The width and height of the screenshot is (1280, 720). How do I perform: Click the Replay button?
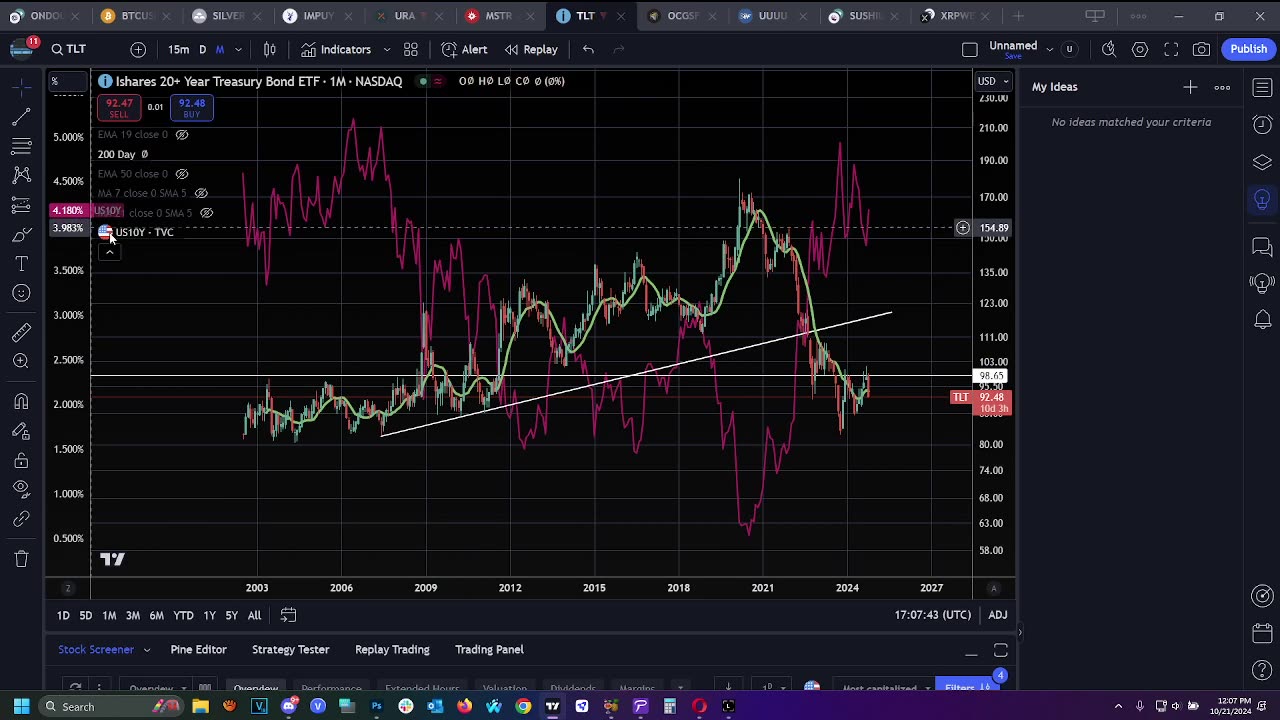click(x=530, y=49)
